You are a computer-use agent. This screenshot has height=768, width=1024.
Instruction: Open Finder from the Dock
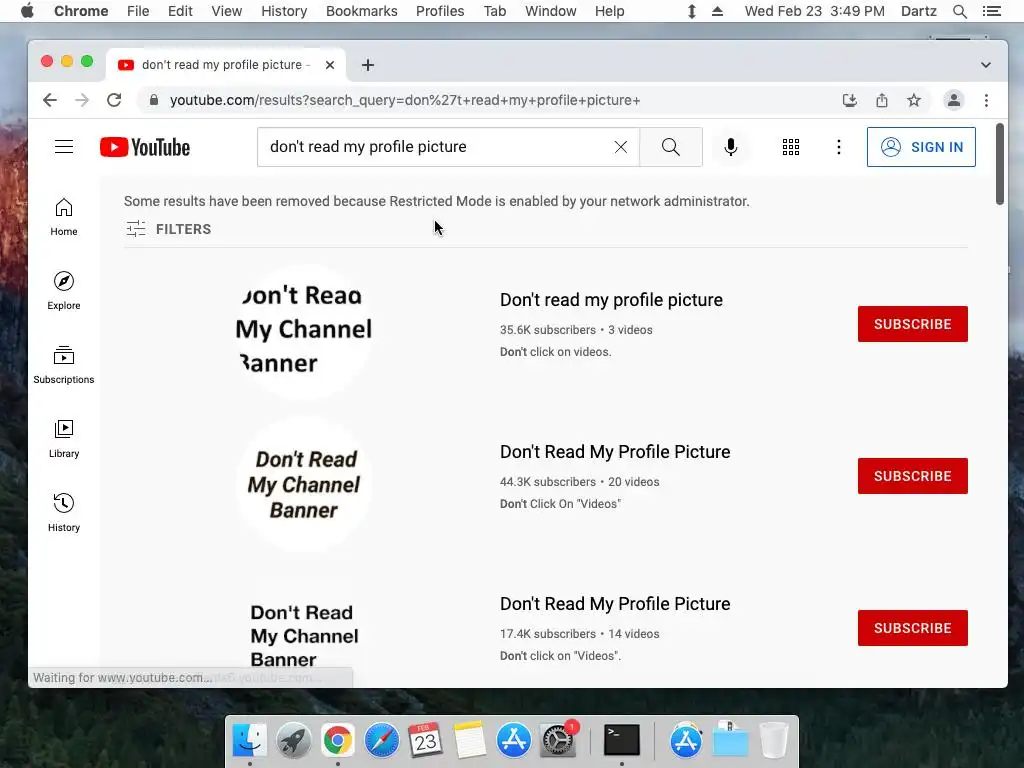coord(249,740)
